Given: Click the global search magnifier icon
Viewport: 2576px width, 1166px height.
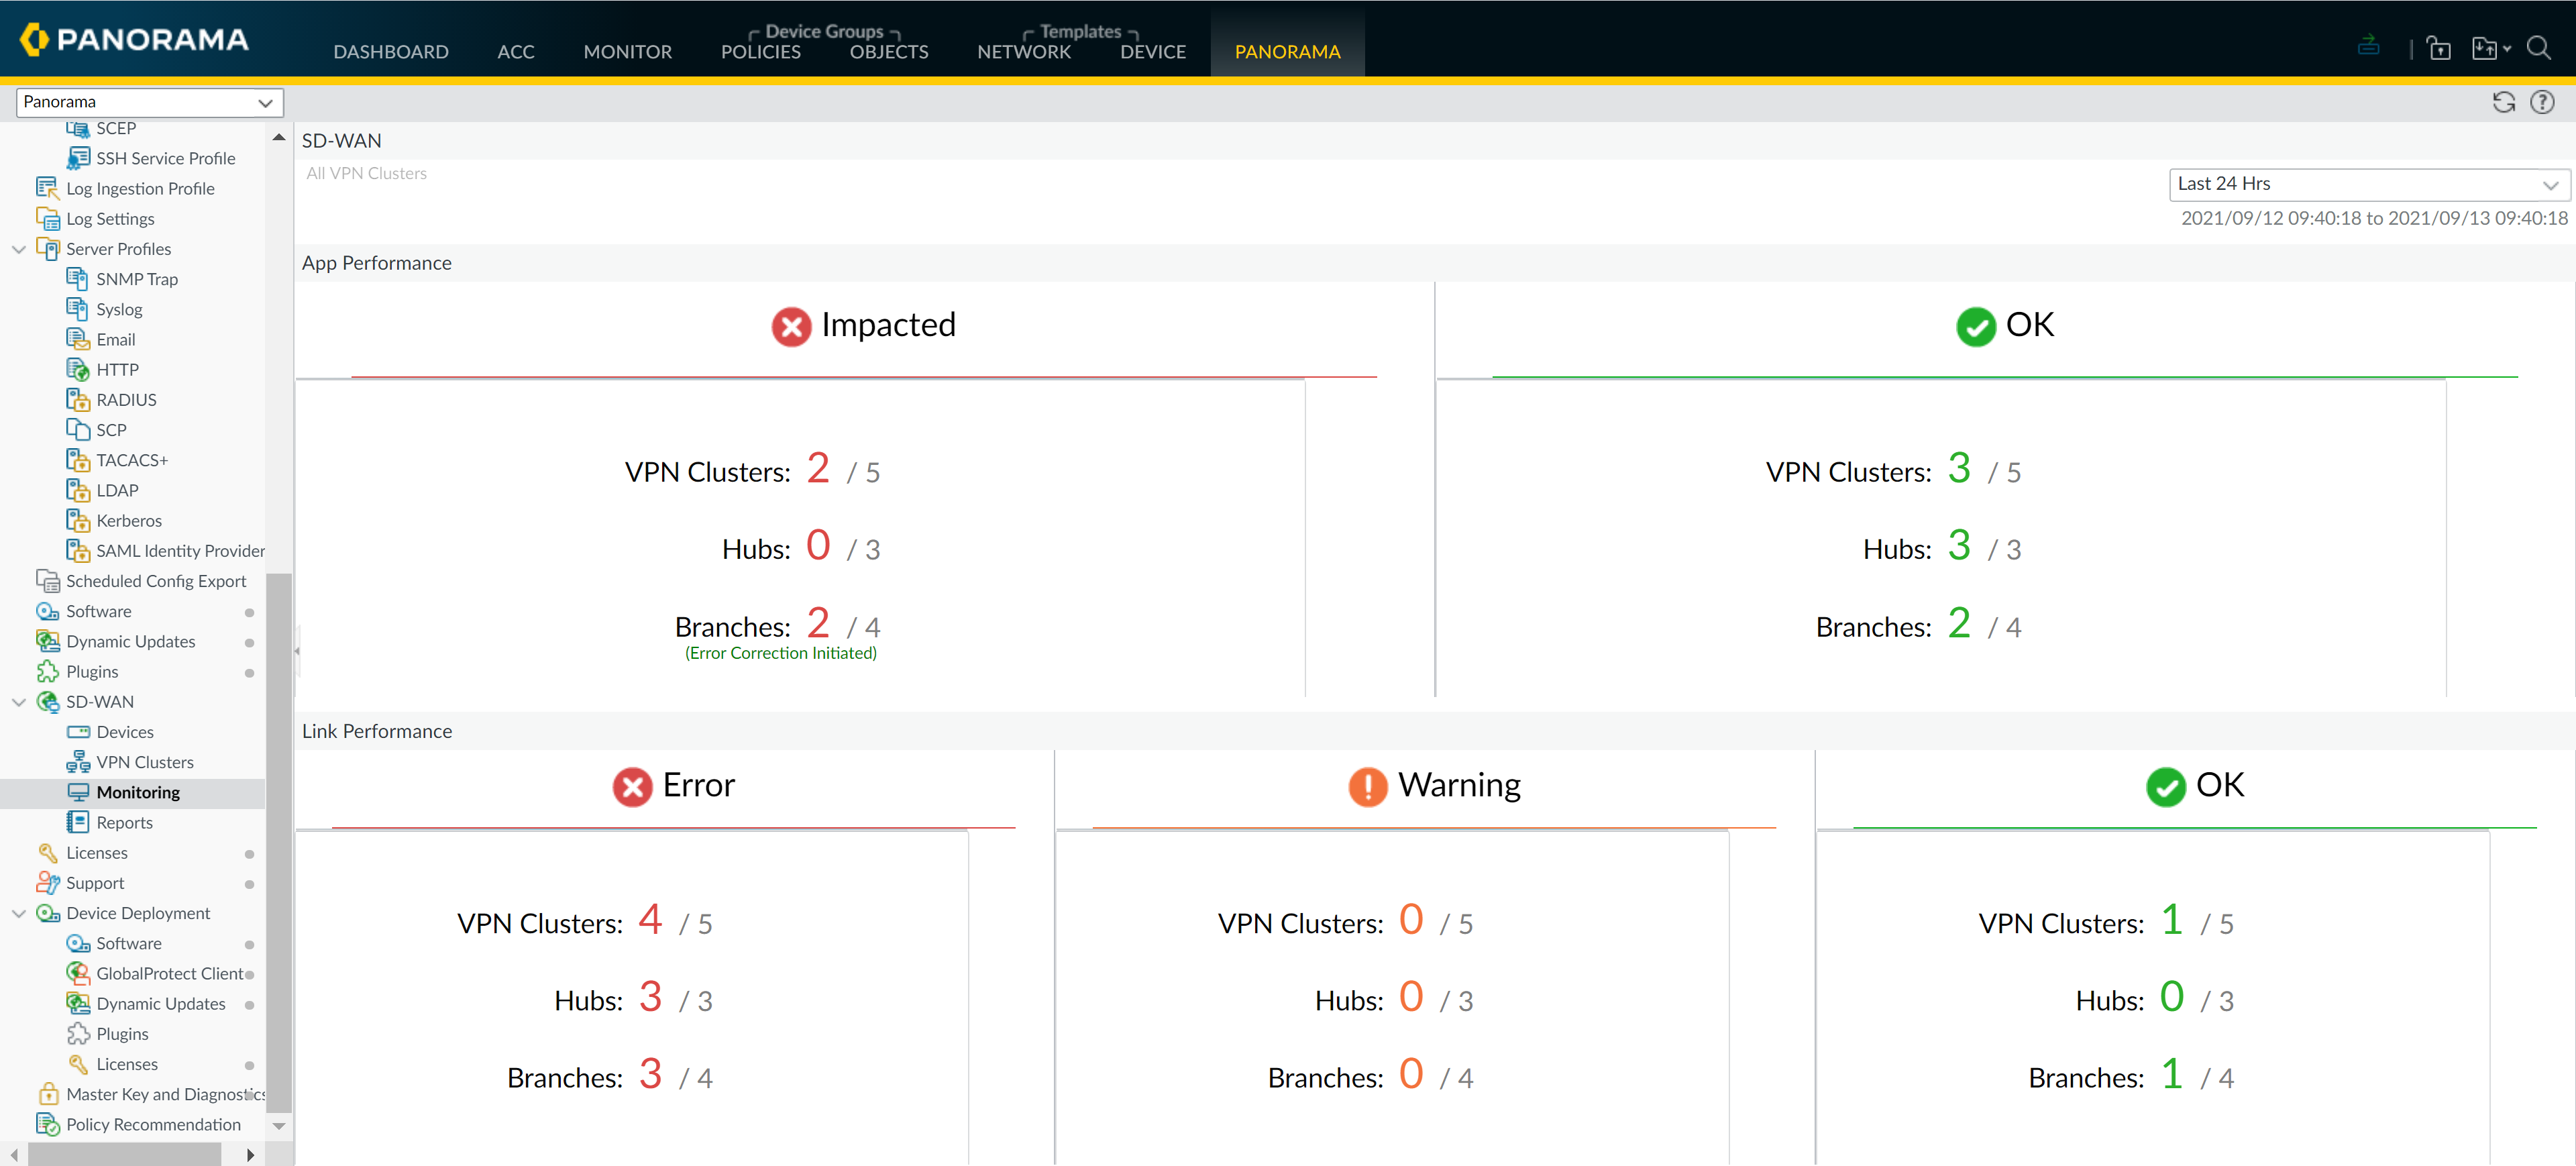Looking at the screenshot, I should coord(2541,47).
